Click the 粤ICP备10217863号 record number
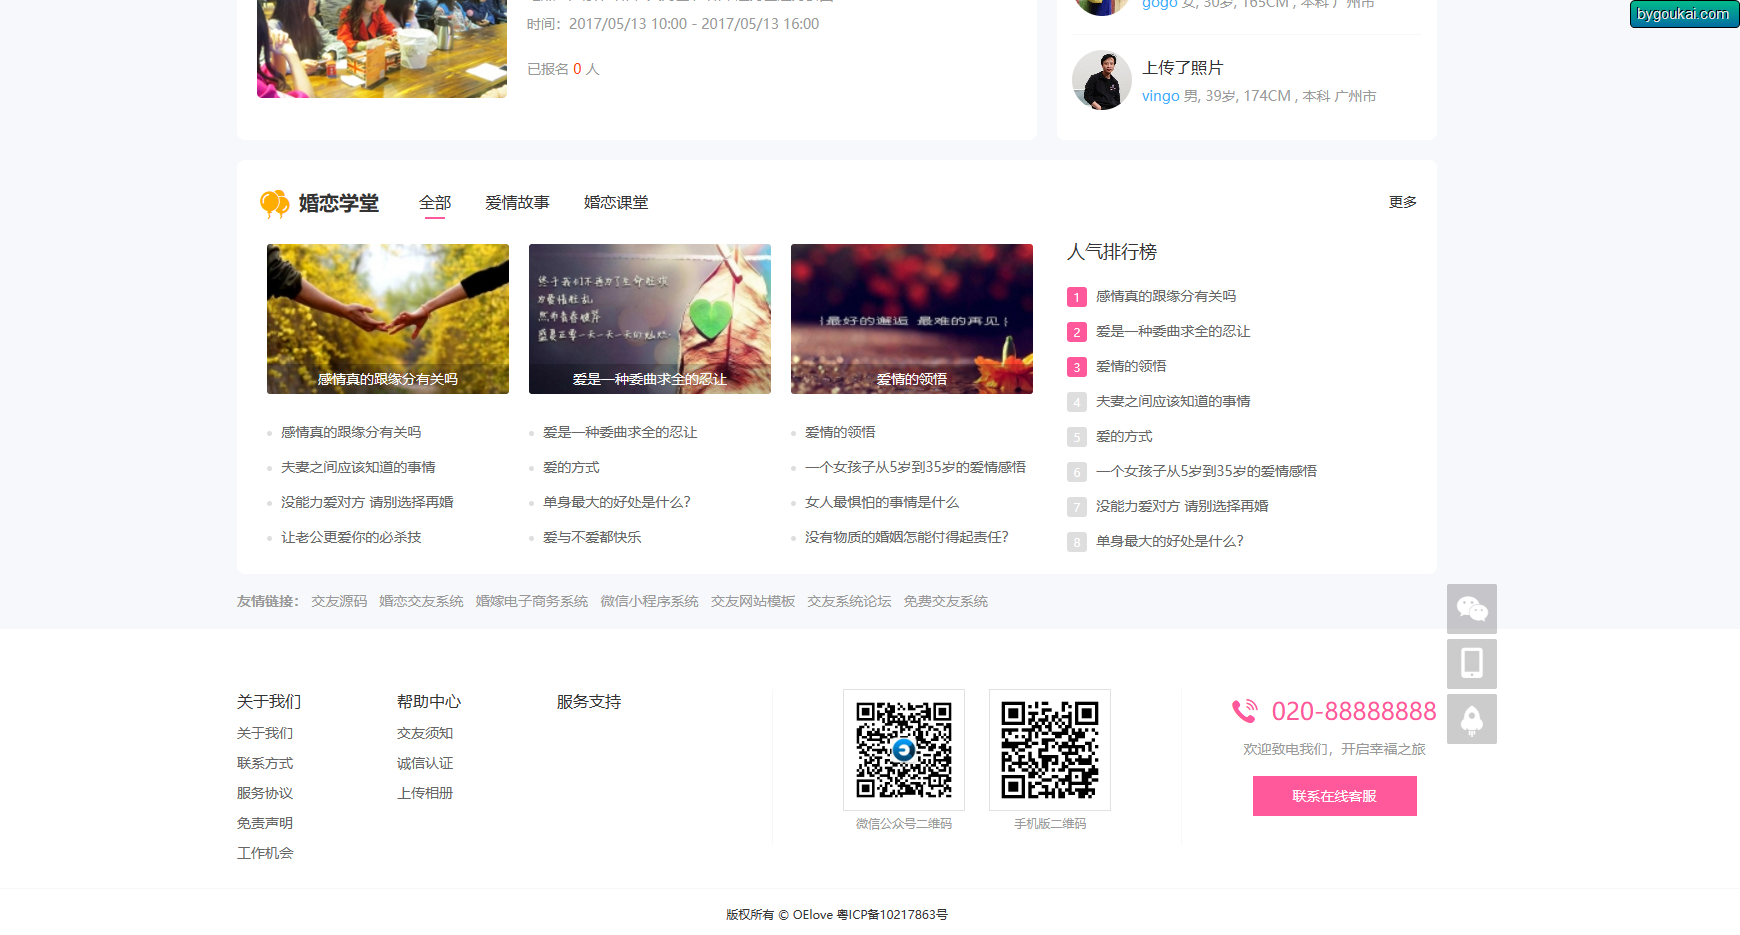This screenshot has height=935, width=1740. coord(892,915)
